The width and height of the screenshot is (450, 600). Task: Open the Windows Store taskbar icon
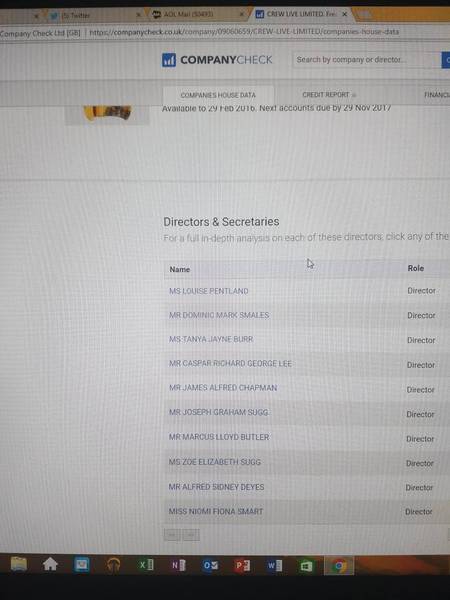(x=306, y=566)
